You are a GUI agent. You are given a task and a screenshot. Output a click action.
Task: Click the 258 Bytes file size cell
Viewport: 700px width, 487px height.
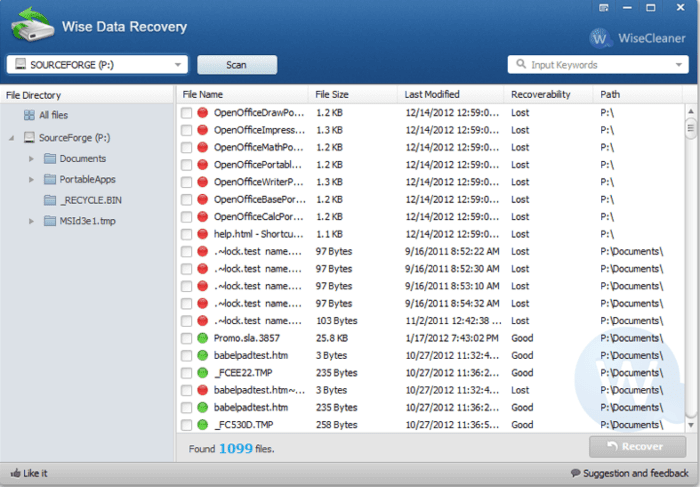coord(337,425)
